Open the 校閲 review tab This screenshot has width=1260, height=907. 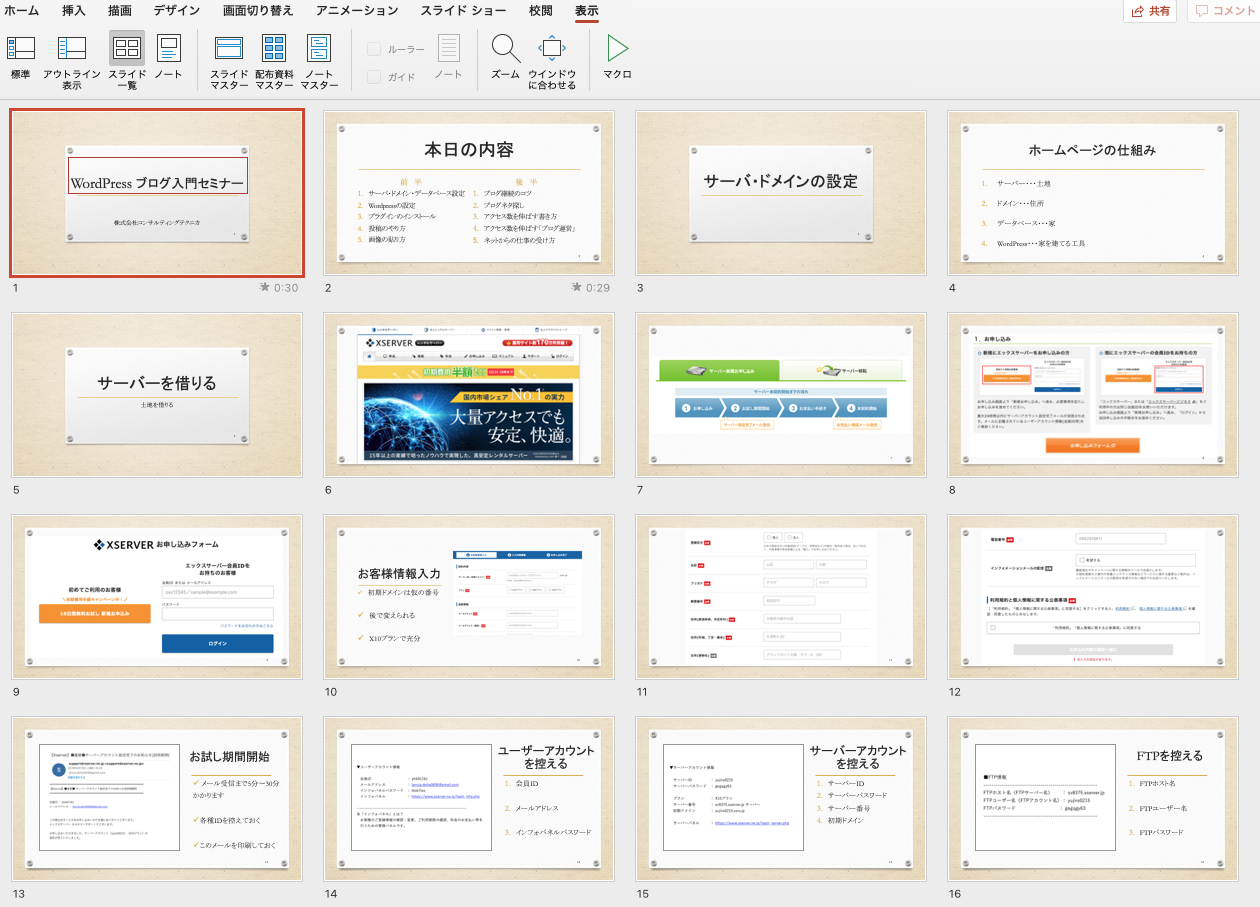[x=540, y=11]
